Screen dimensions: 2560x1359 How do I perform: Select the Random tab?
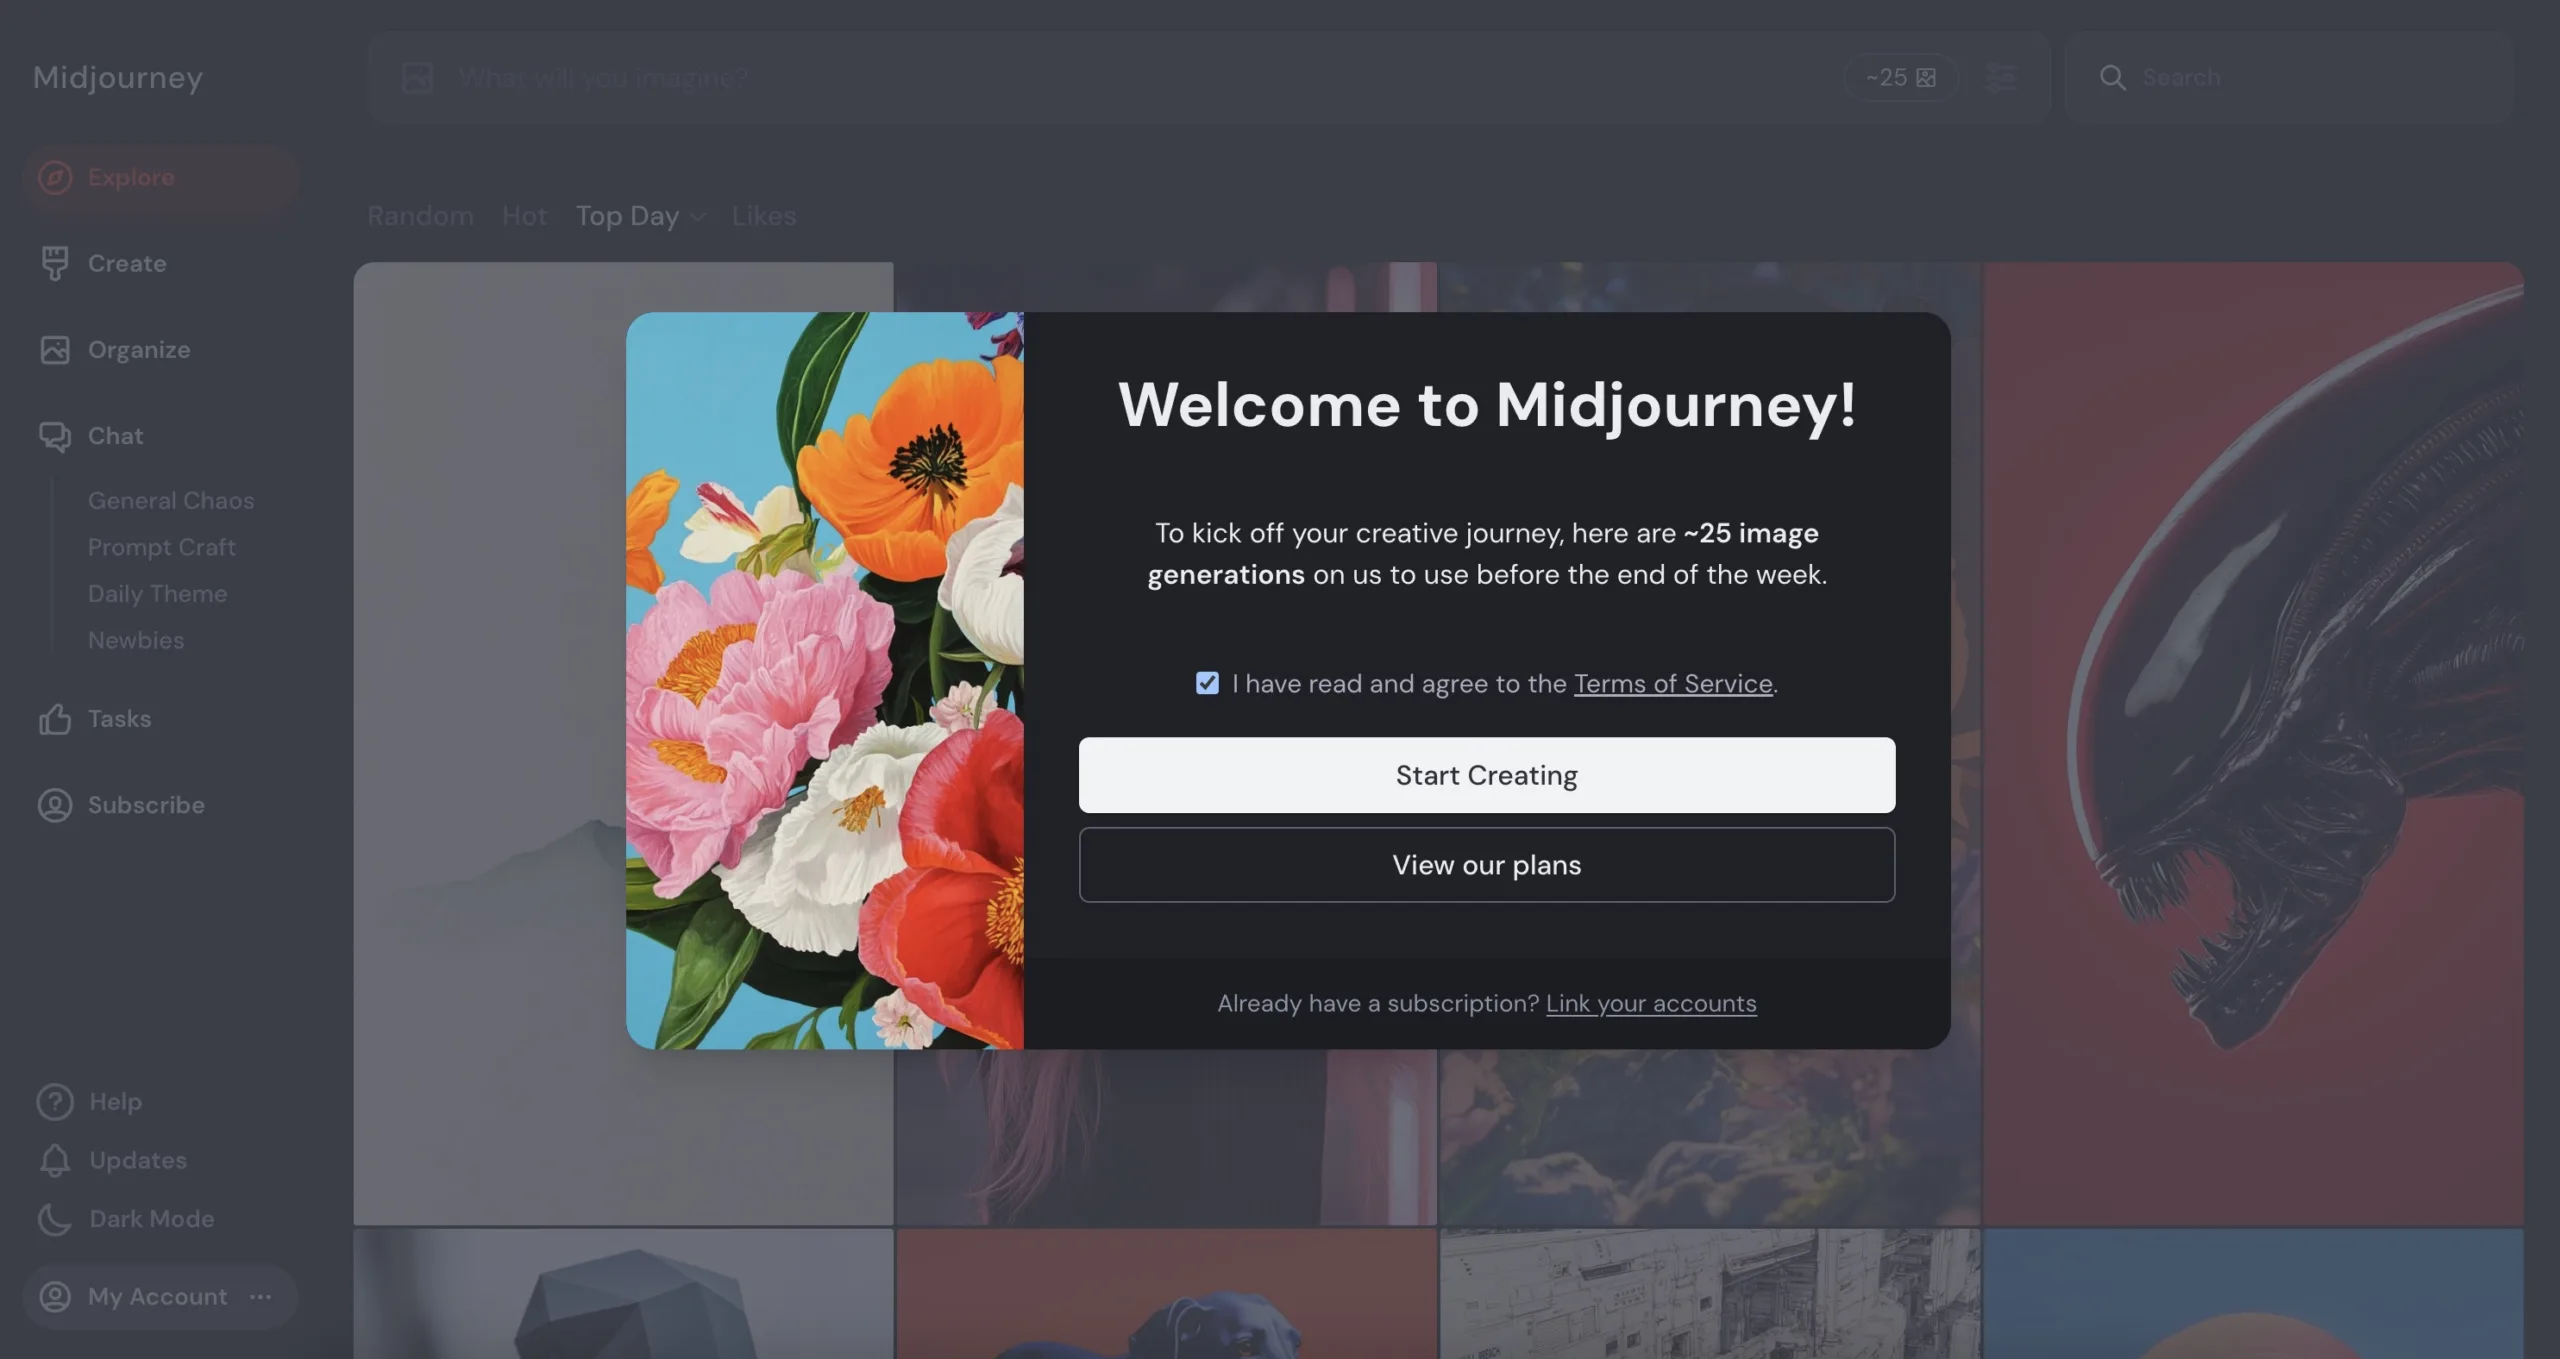[420, 215]
